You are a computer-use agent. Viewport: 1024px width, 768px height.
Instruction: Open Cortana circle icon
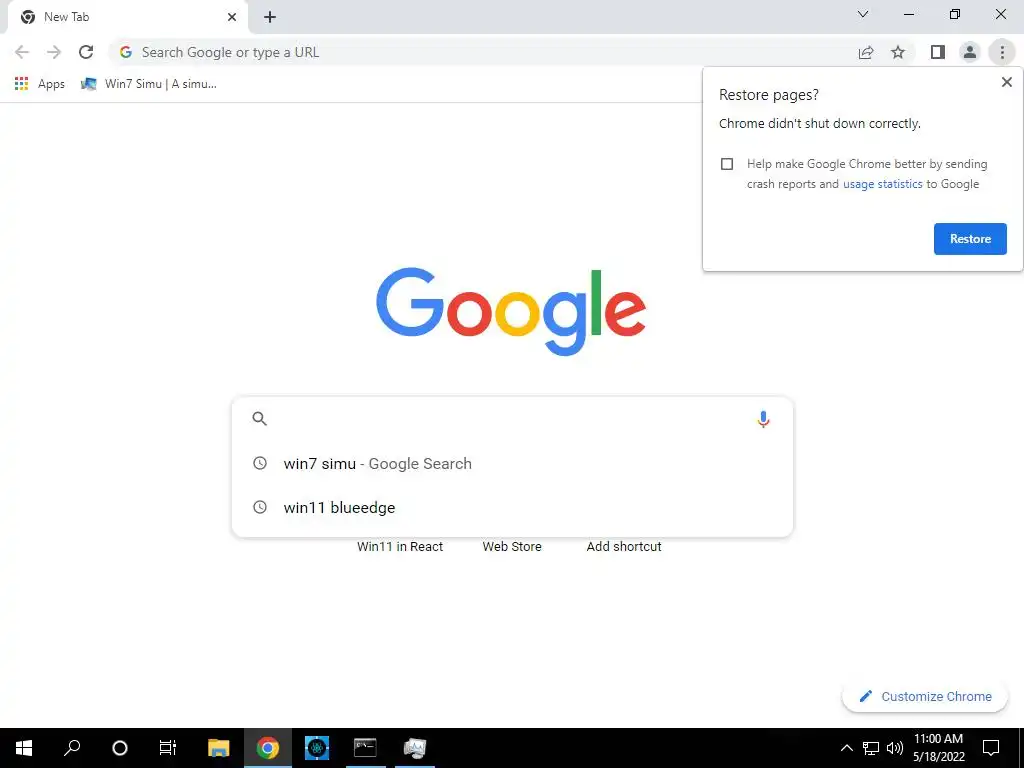120,748
